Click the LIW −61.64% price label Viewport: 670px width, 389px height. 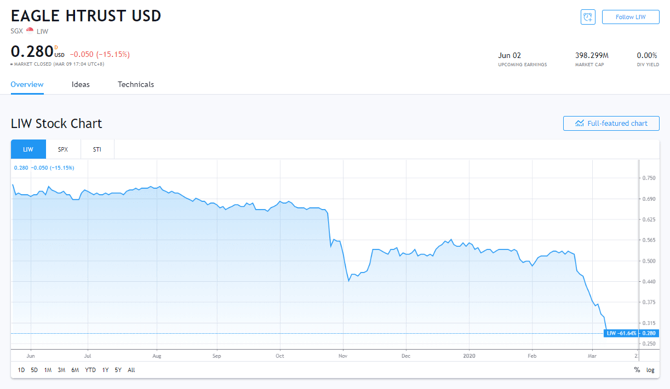pos(621,333)
